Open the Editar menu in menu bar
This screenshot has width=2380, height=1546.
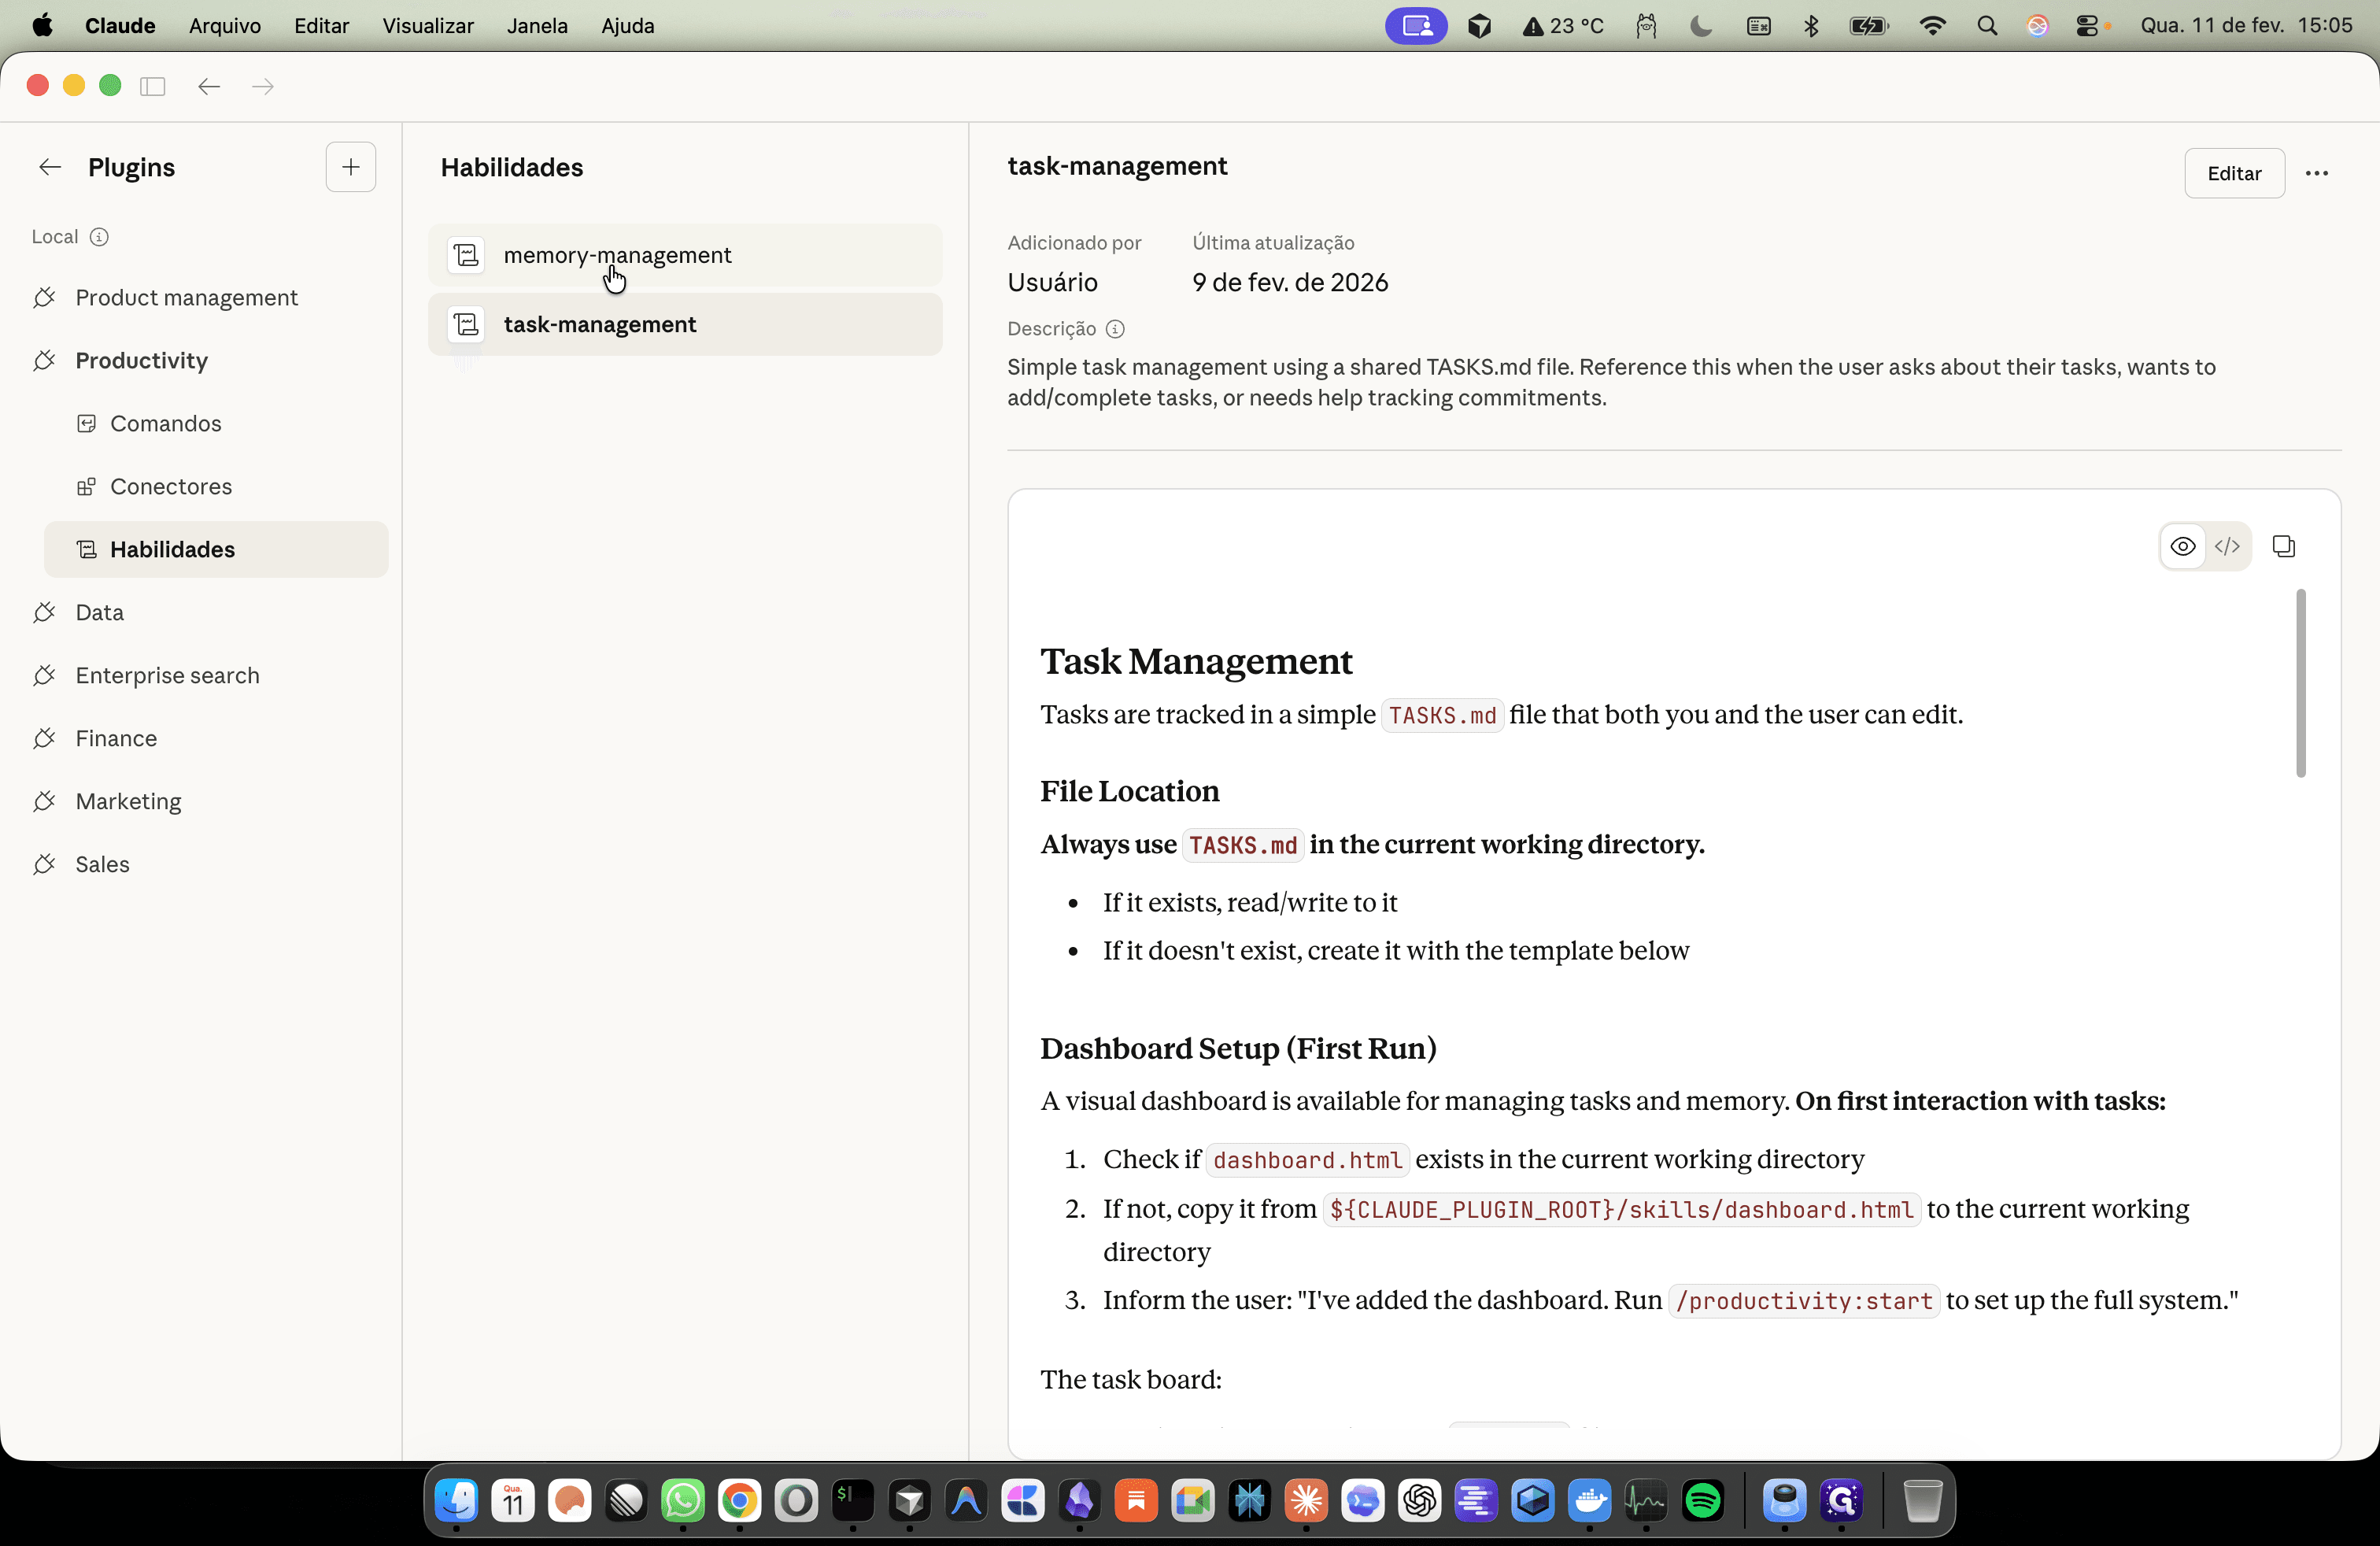(x=321, y=25)
